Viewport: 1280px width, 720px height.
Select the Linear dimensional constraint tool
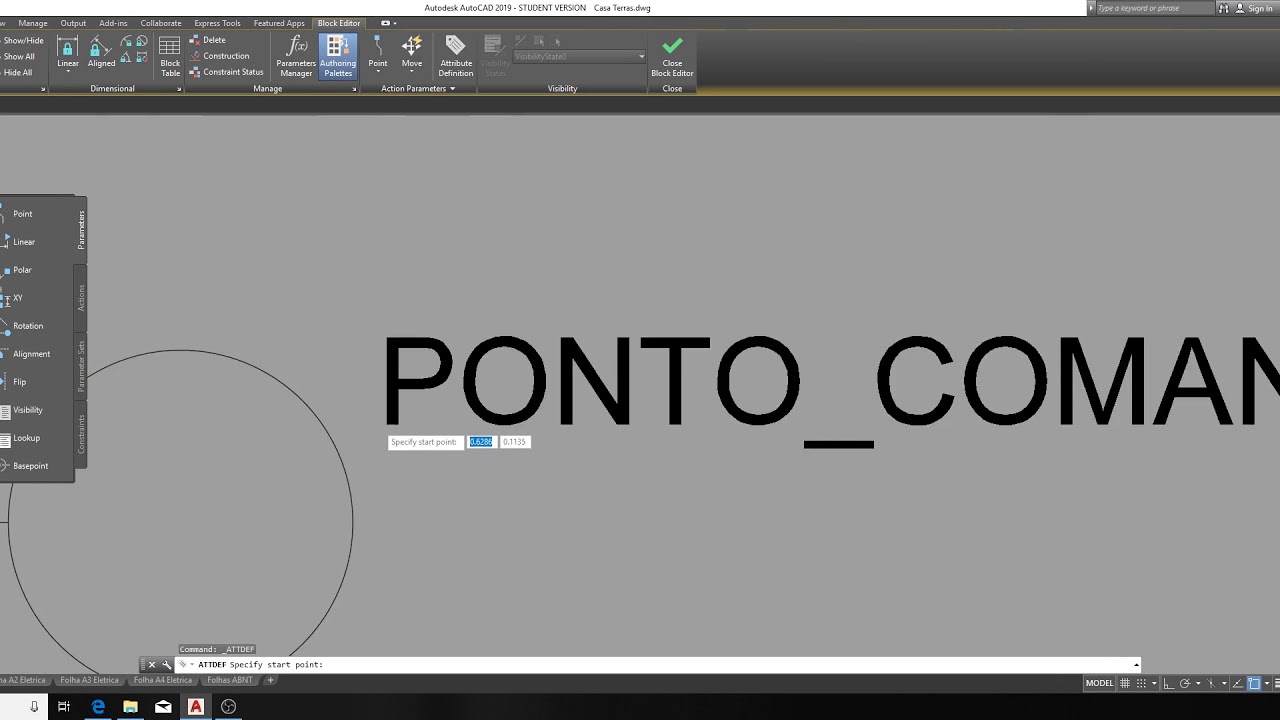[x=67, y=51]
